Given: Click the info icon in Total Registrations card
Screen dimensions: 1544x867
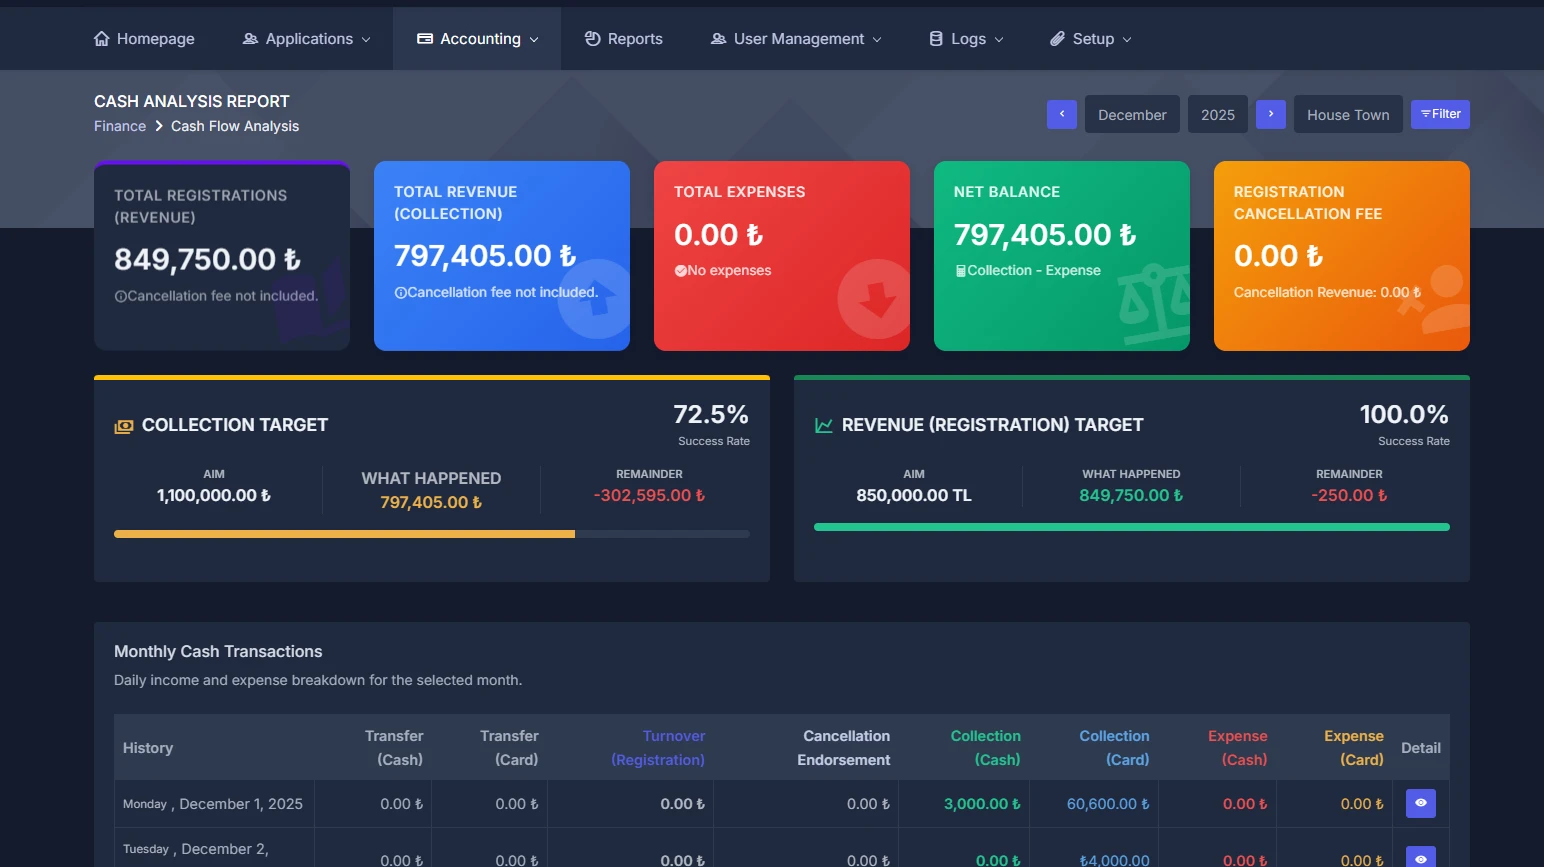Looking at the screenshot, I should 121,296.
